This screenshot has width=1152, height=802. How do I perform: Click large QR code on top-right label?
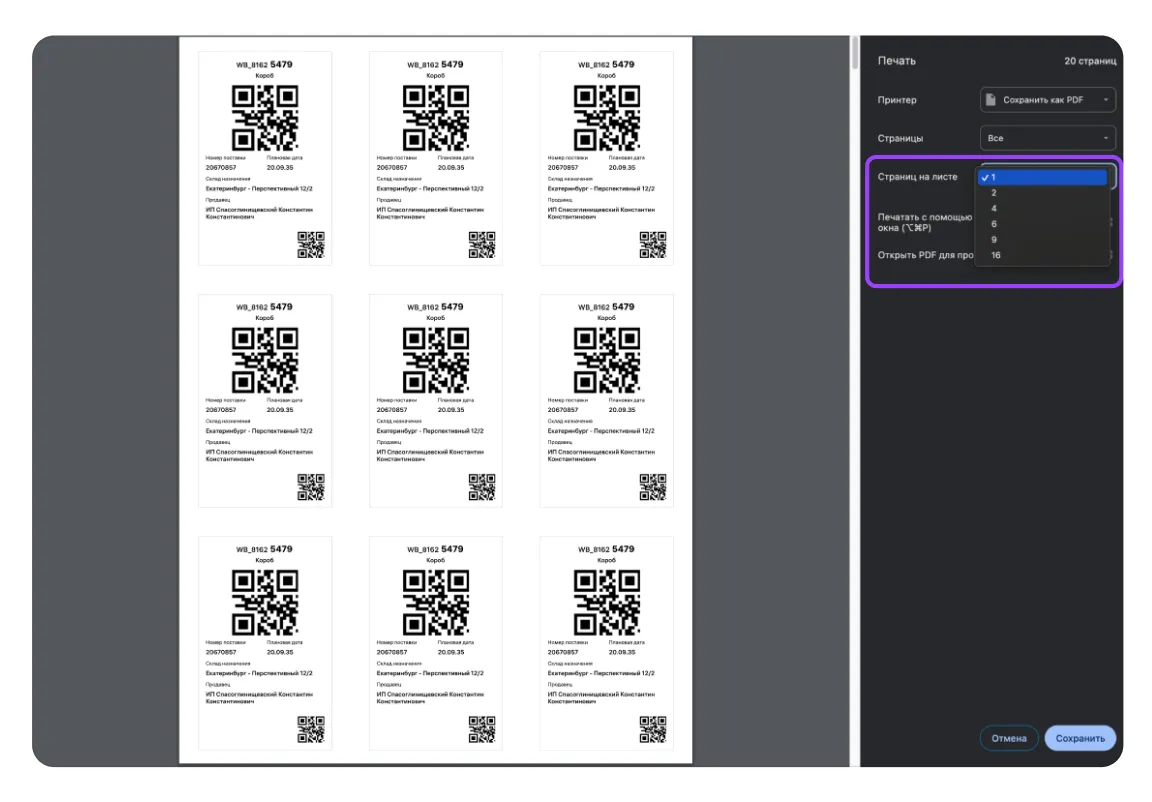coord(606,117)
